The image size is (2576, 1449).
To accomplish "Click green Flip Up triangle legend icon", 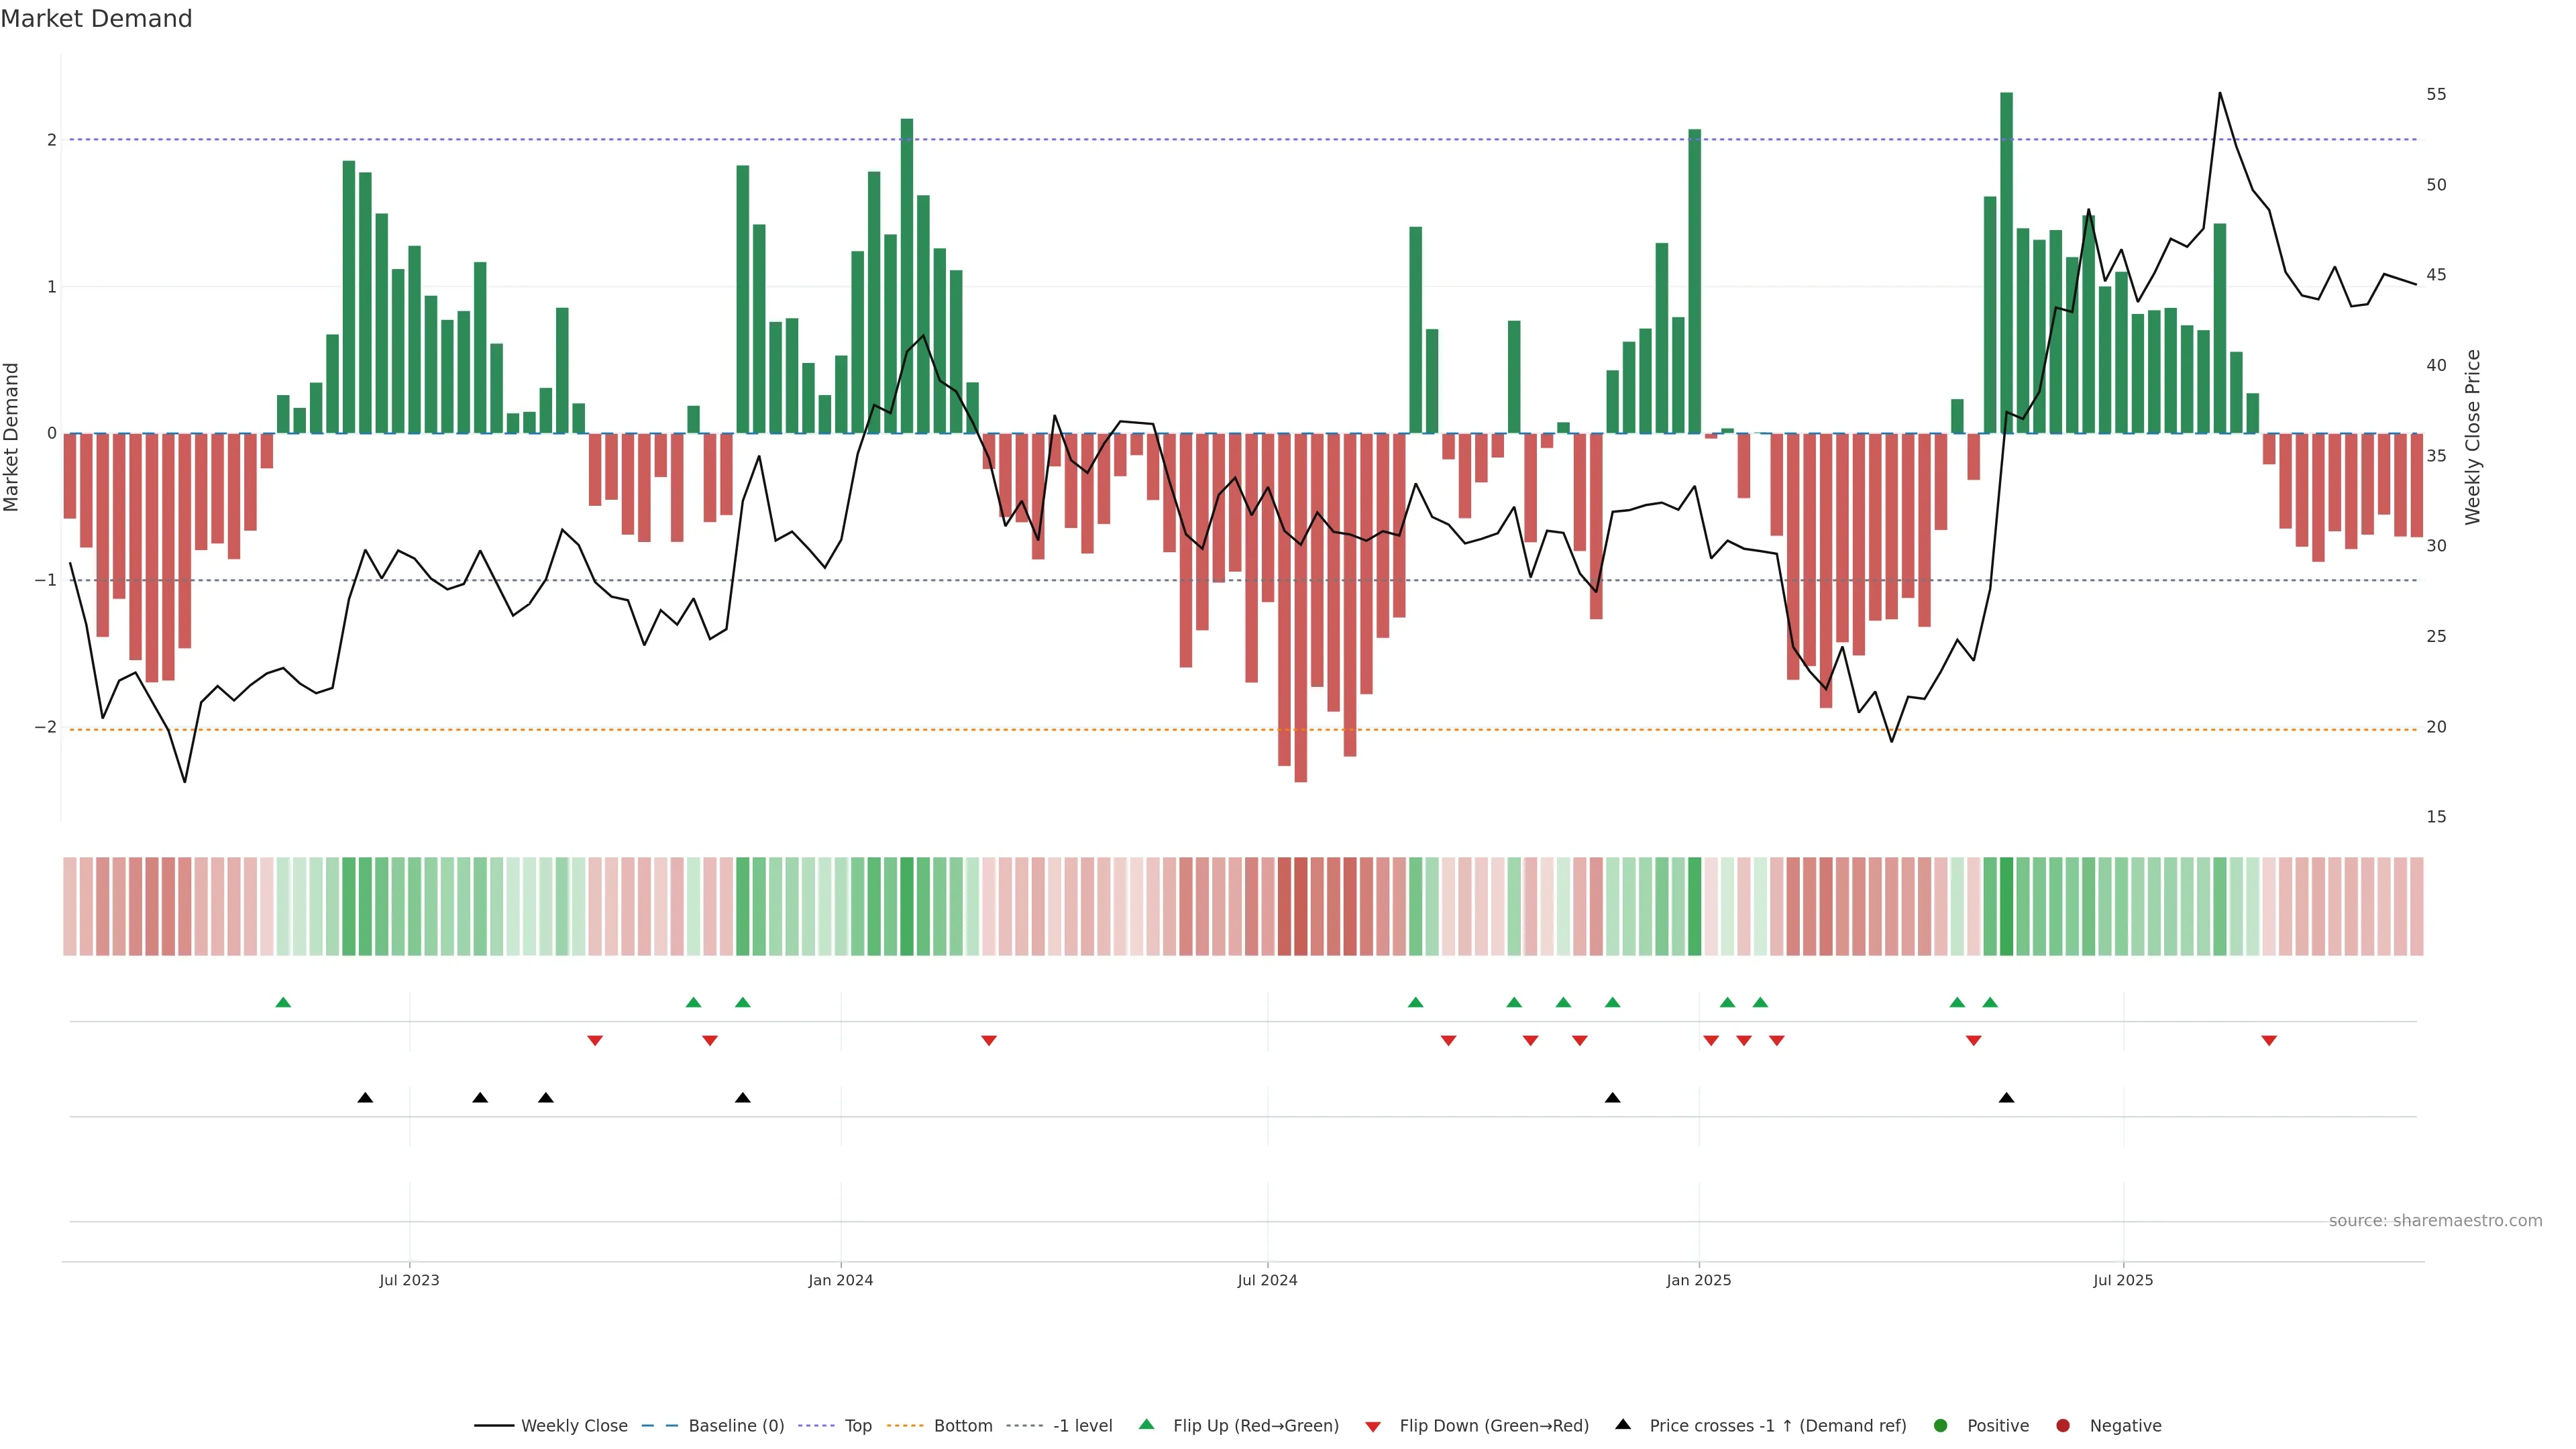I will [x=1146, y=1425].
